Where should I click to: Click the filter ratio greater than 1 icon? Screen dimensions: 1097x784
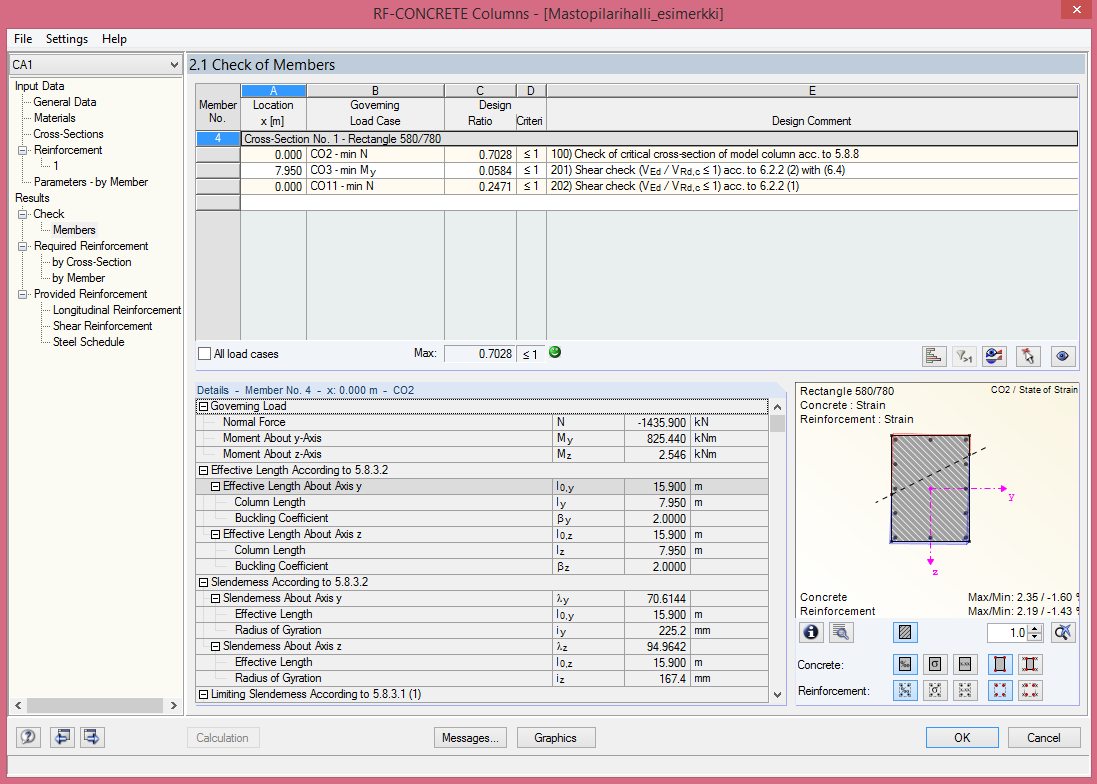964,356
